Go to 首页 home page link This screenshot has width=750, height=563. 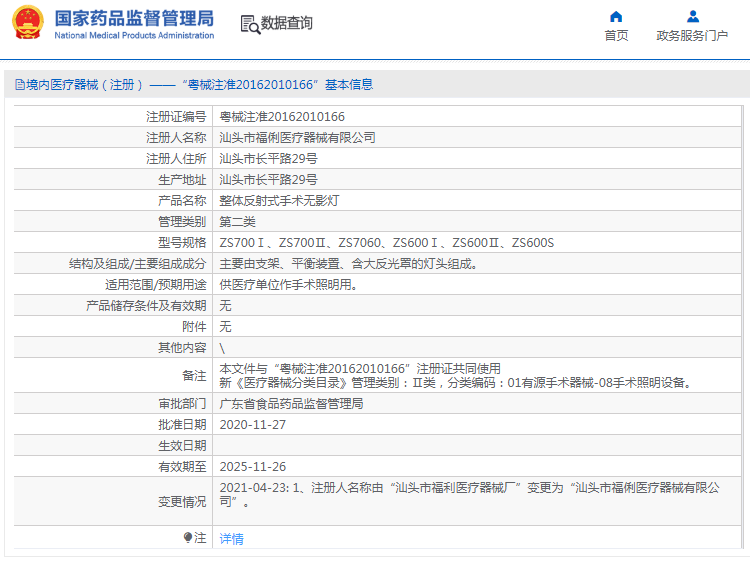point(616,35)
